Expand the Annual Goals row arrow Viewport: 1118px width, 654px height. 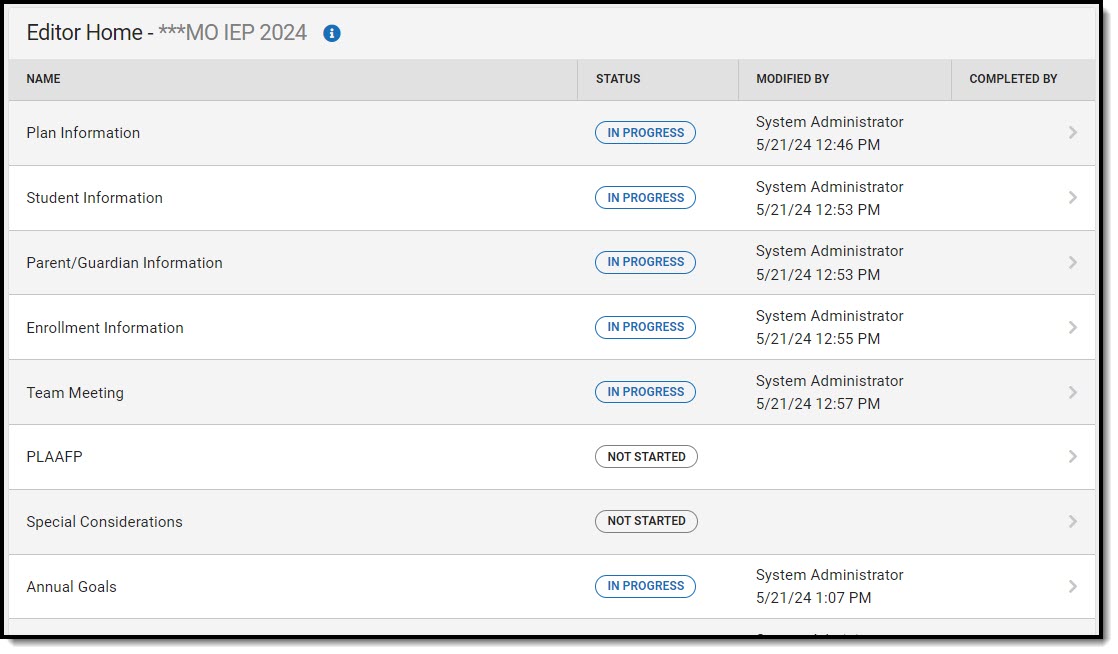point(1072,587)
